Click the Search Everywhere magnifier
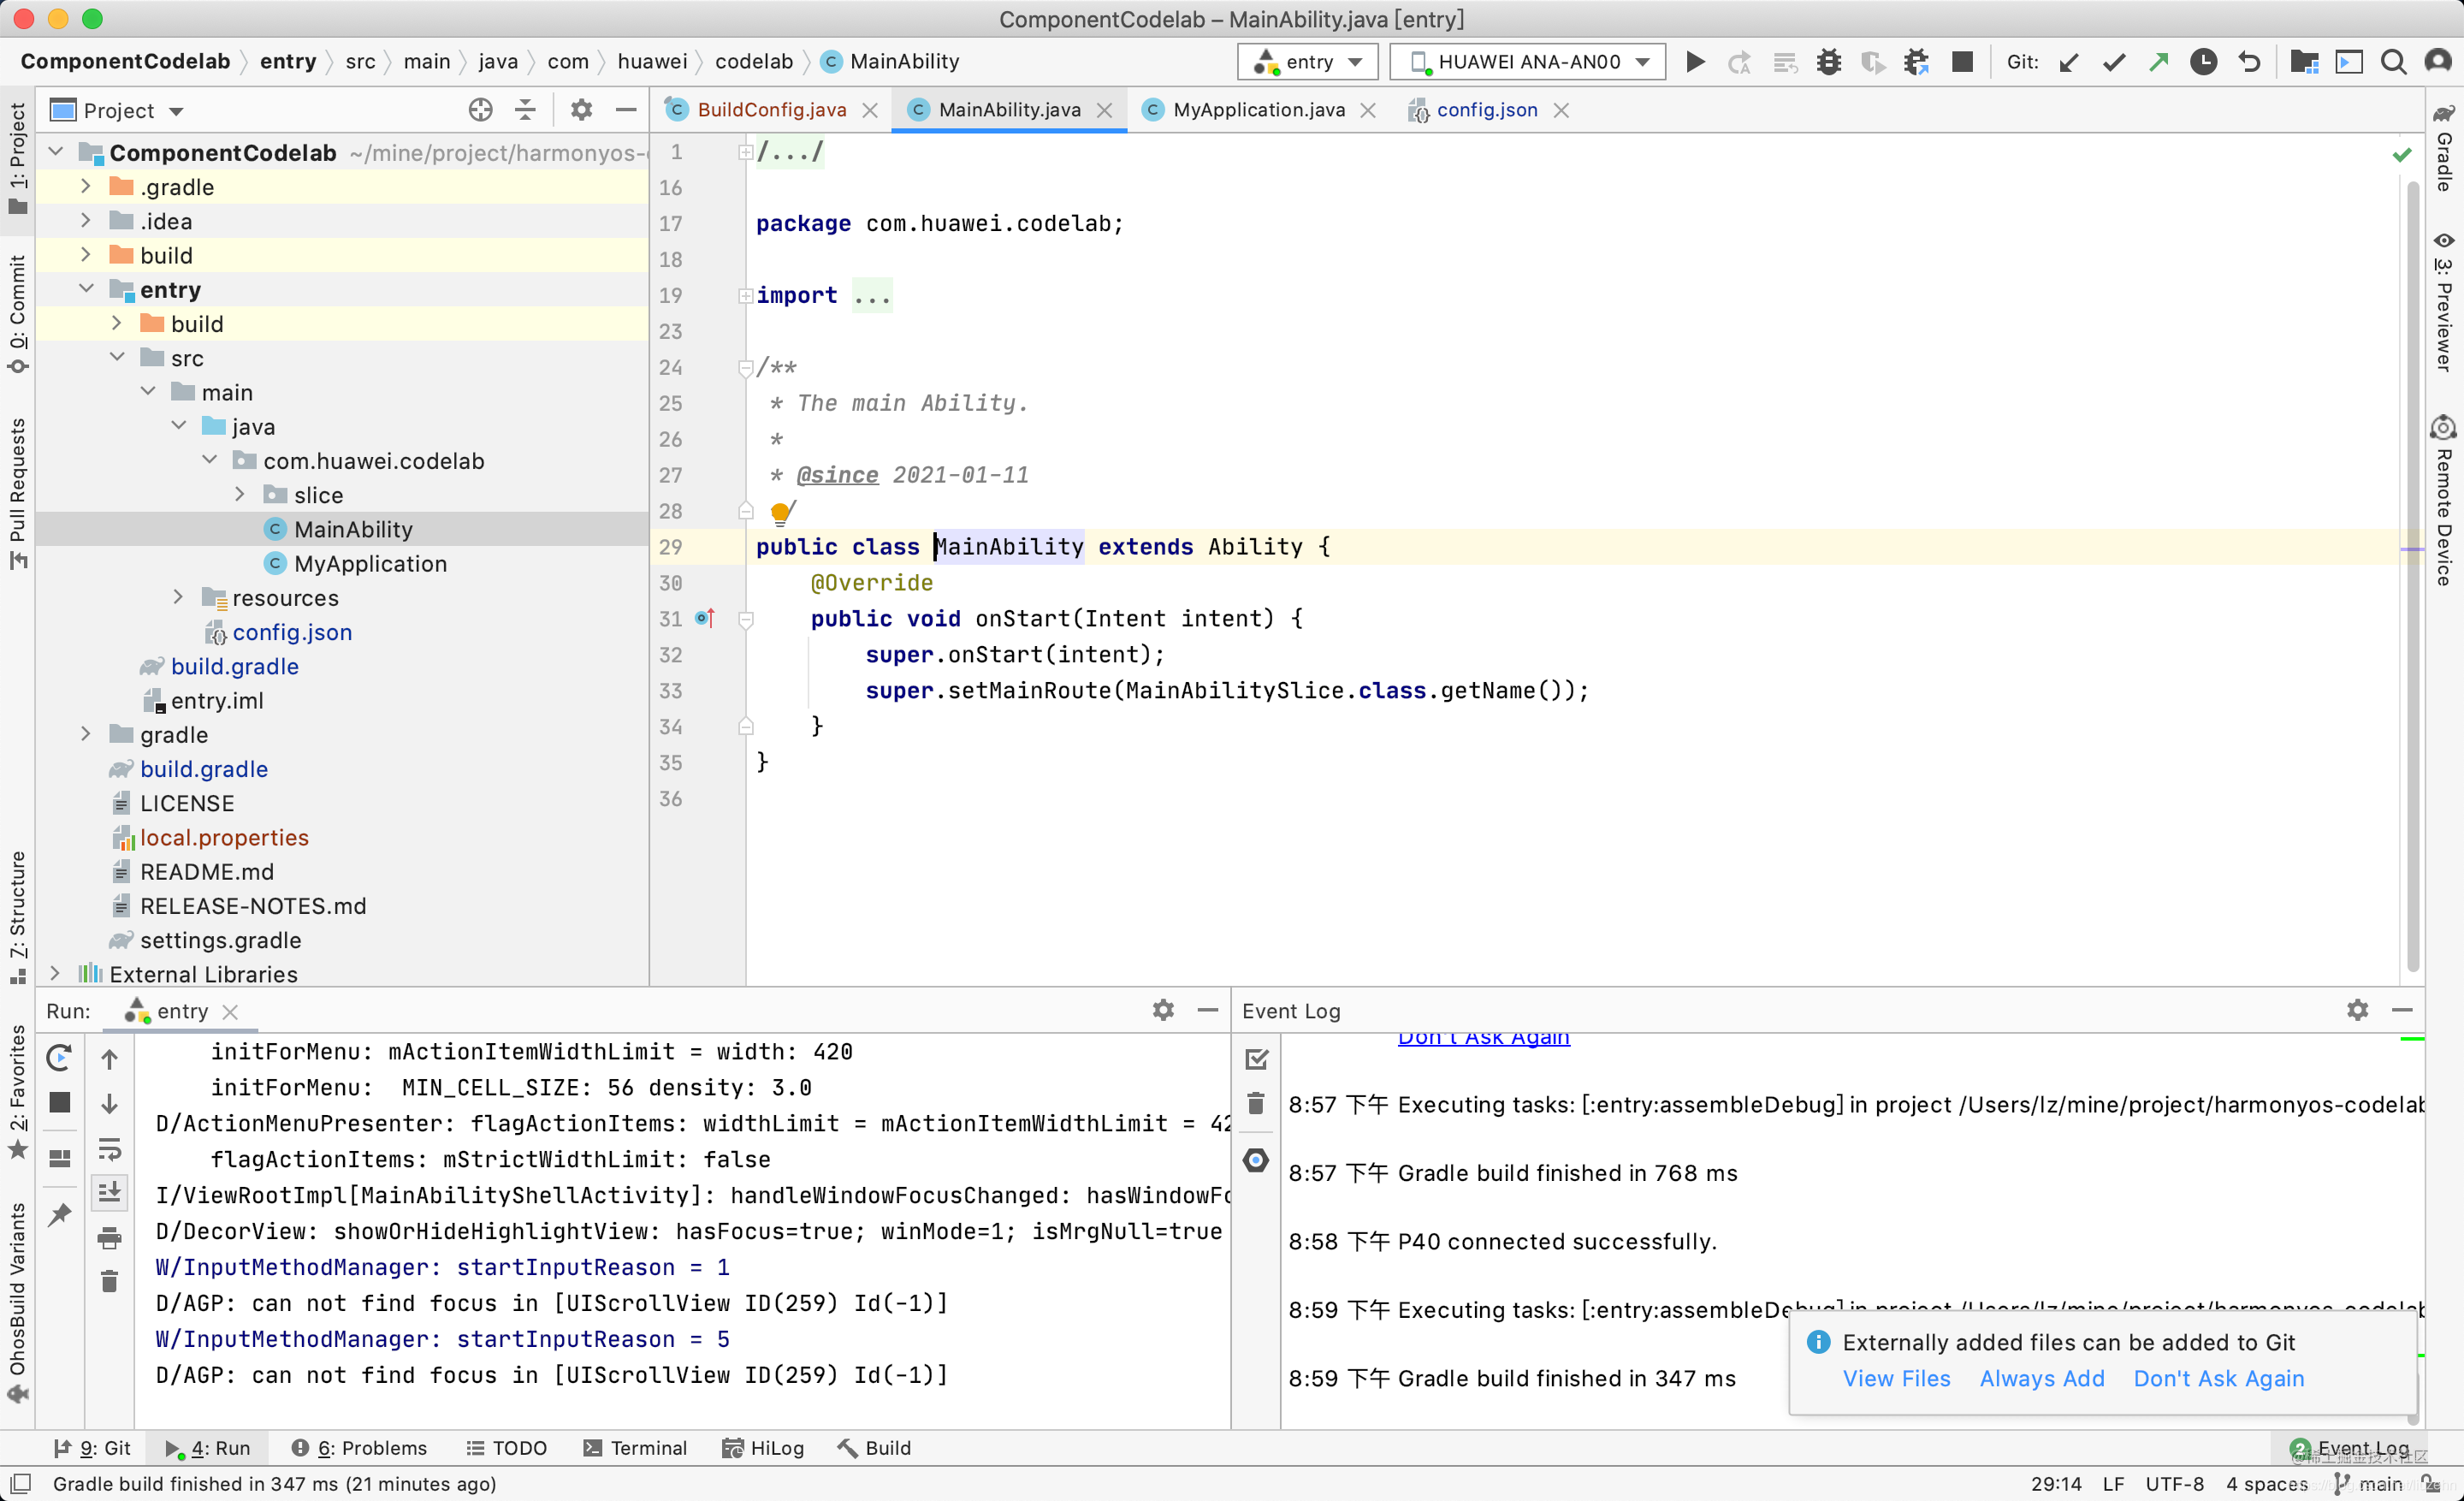This screenshot has height=1501, width=2464. [2393, 62]
